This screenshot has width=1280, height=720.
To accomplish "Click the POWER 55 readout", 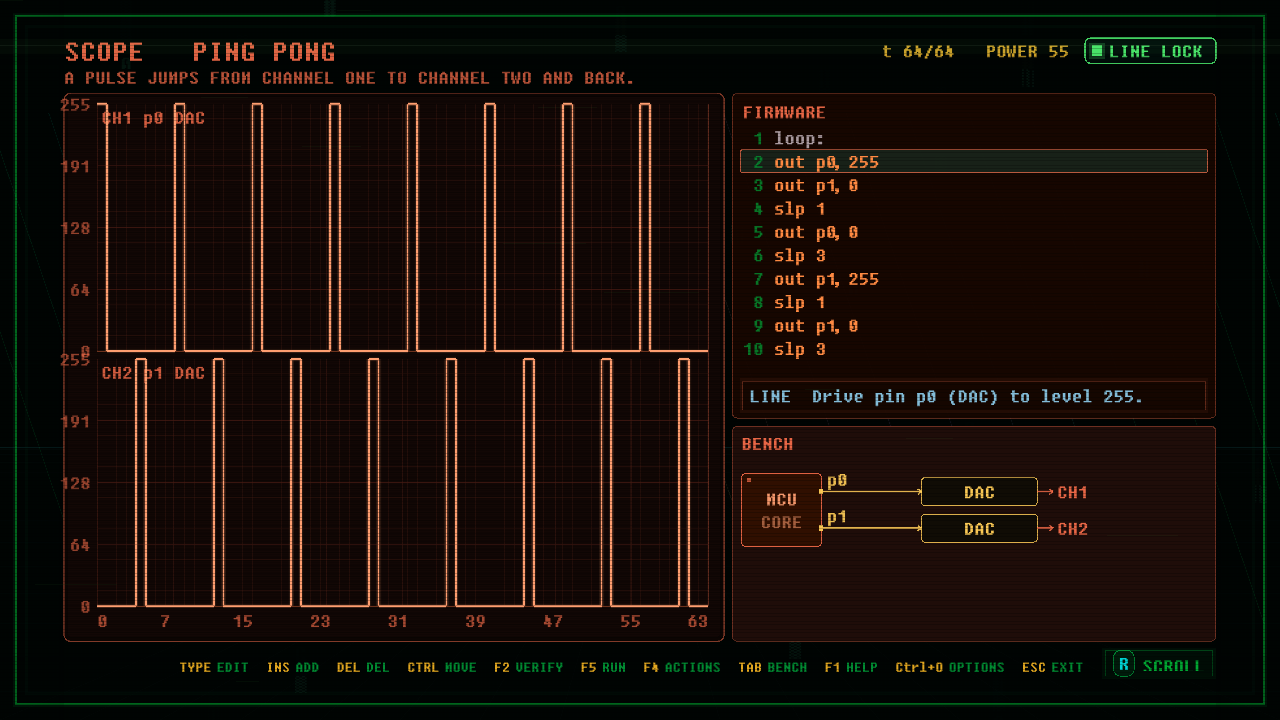I will (1027, 51).
